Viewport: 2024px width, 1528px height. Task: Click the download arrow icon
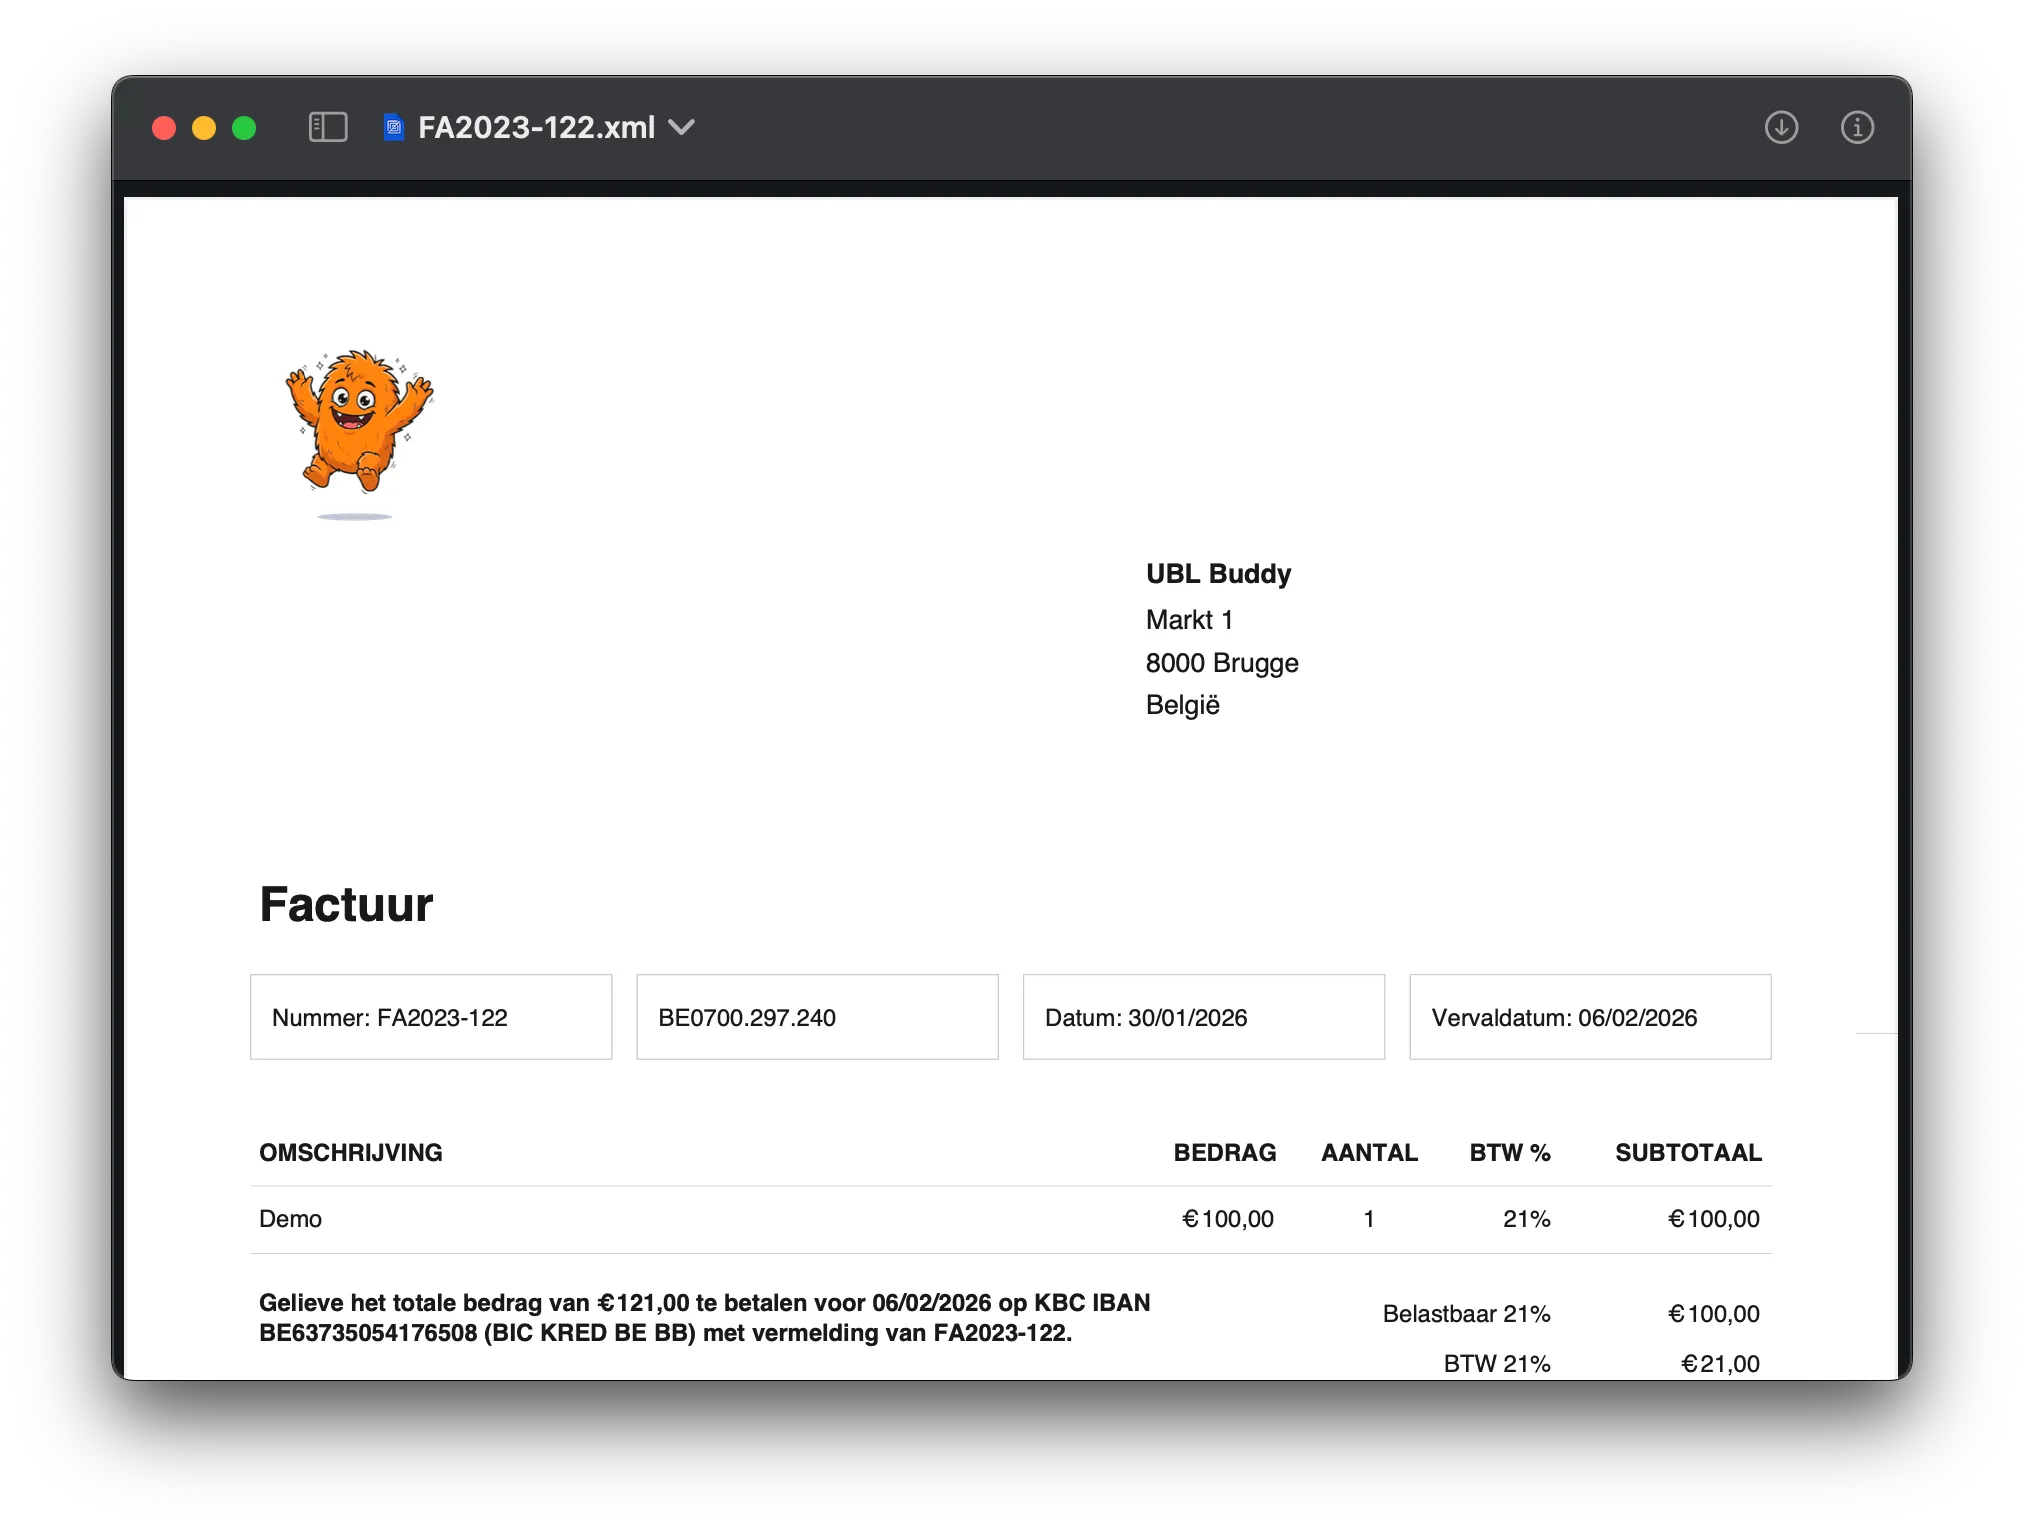coord(1781,127)
